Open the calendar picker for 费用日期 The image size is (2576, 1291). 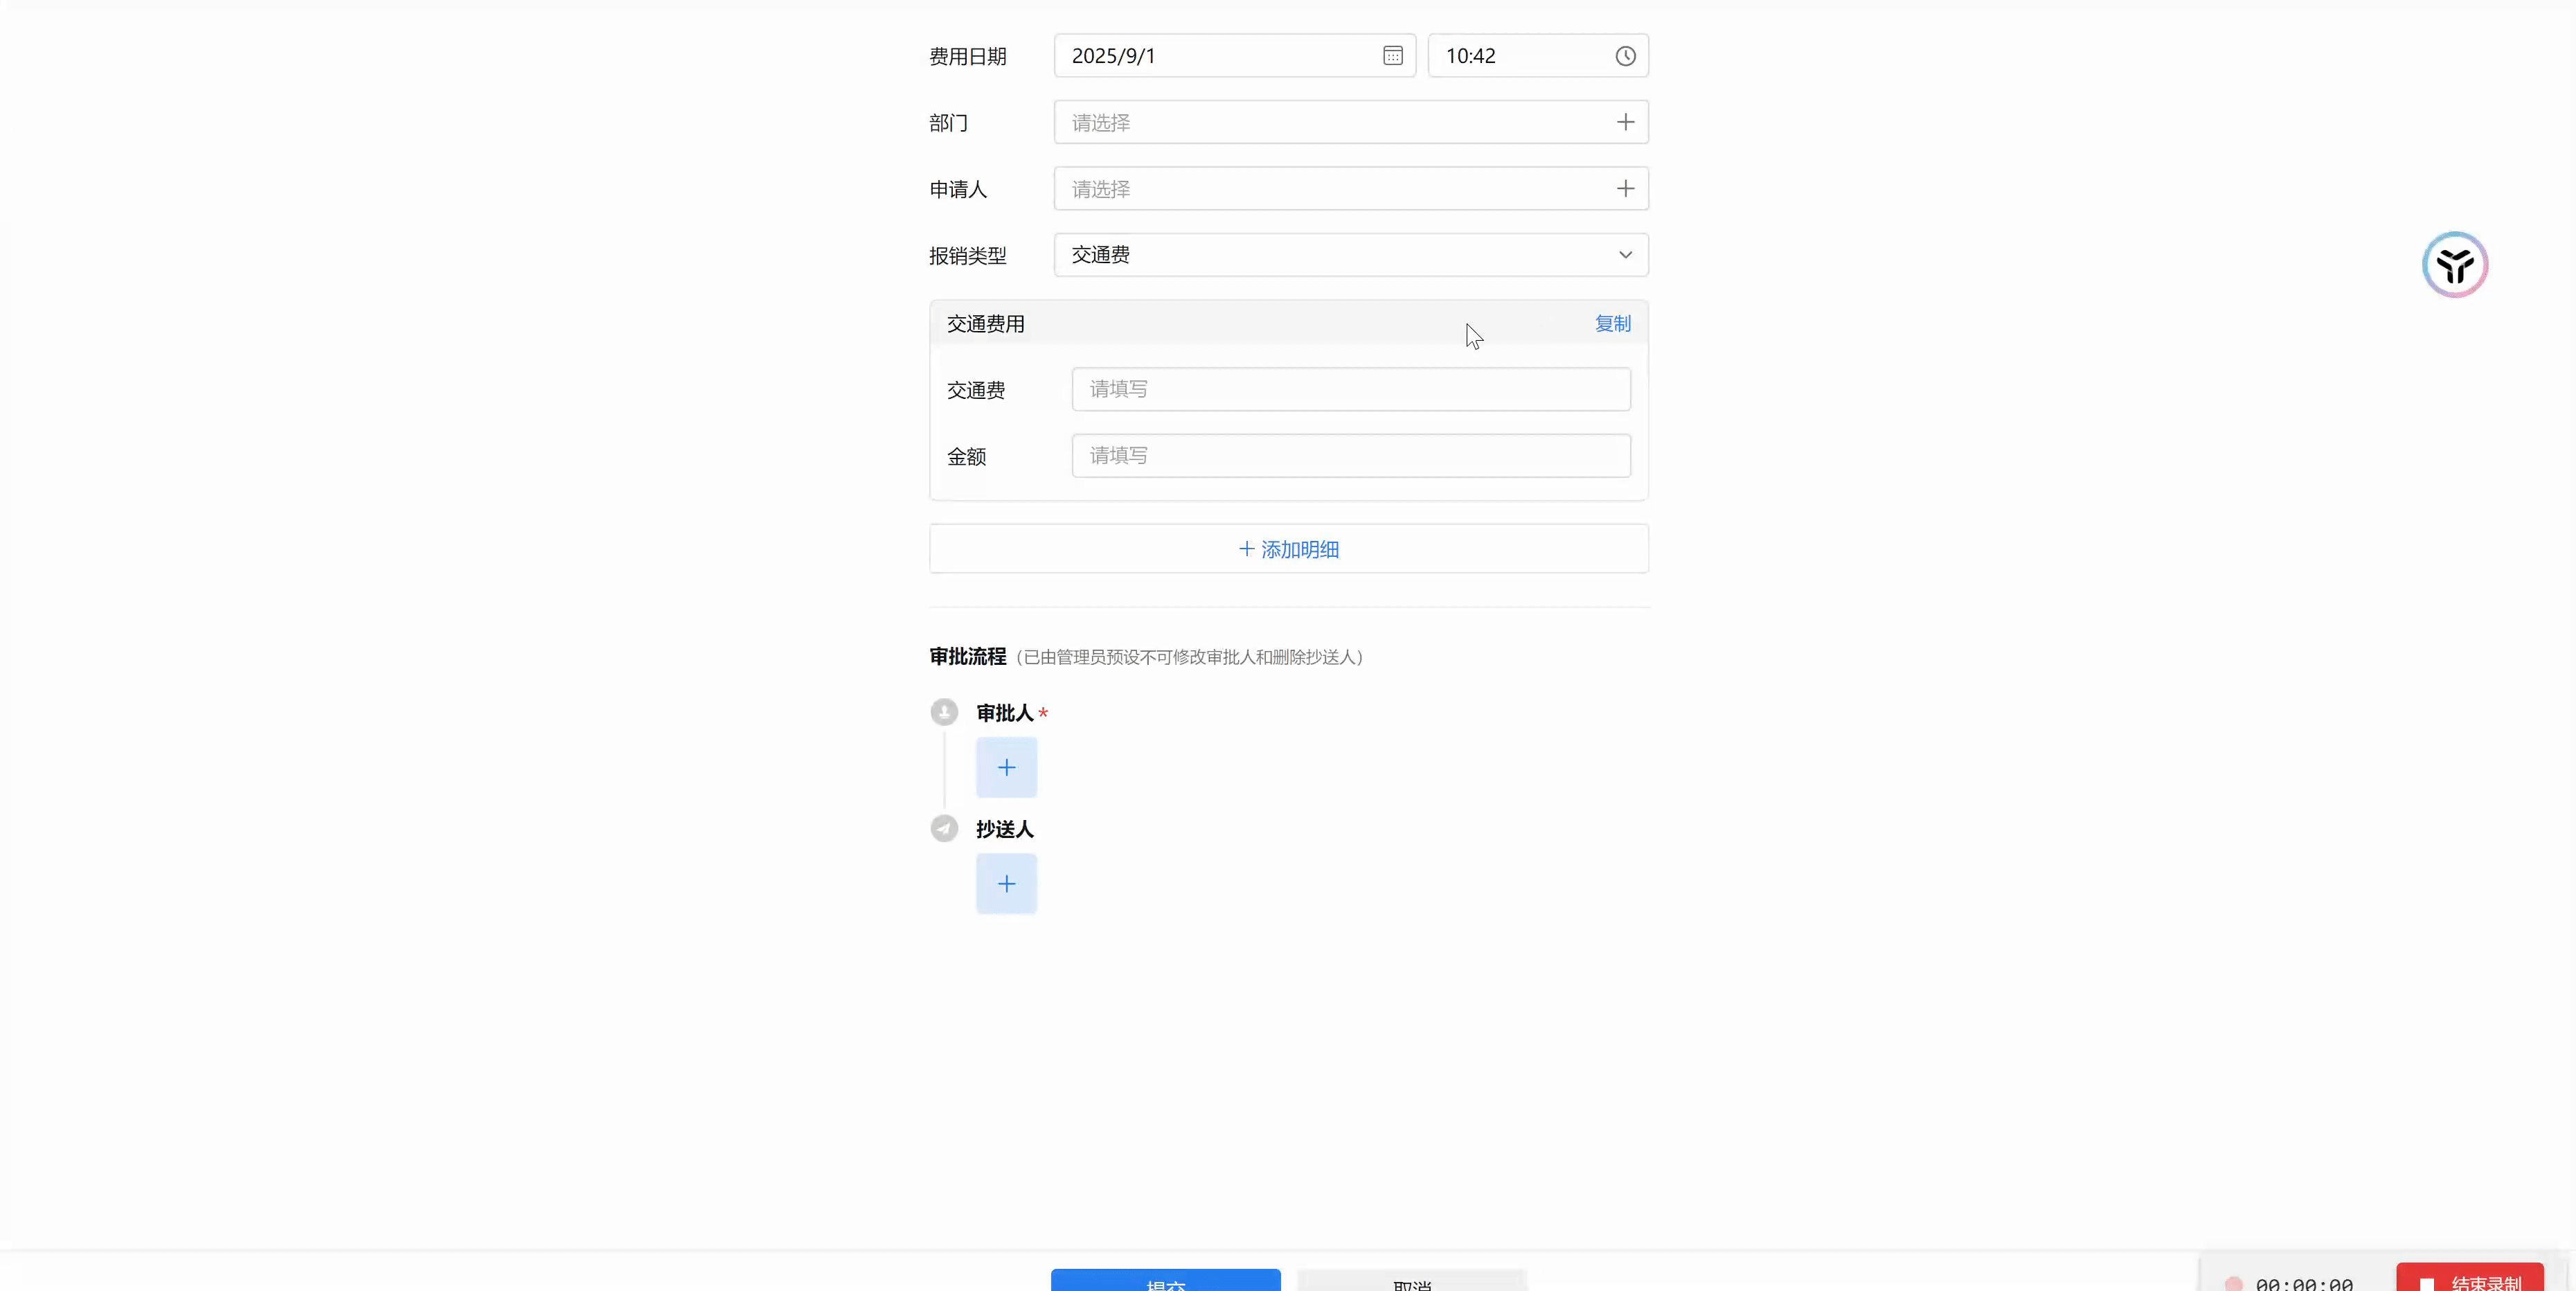coord(1392,56)
